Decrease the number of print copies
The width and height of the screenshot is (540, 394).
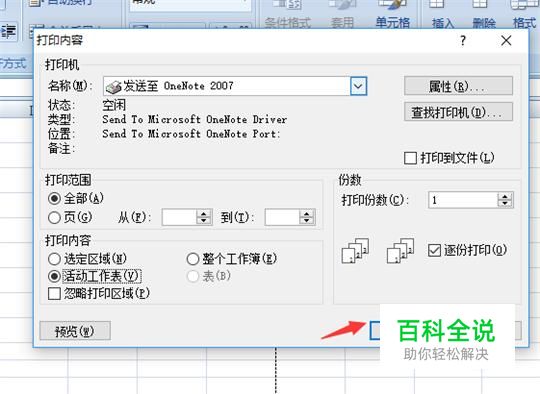click(x=505, y=204)
